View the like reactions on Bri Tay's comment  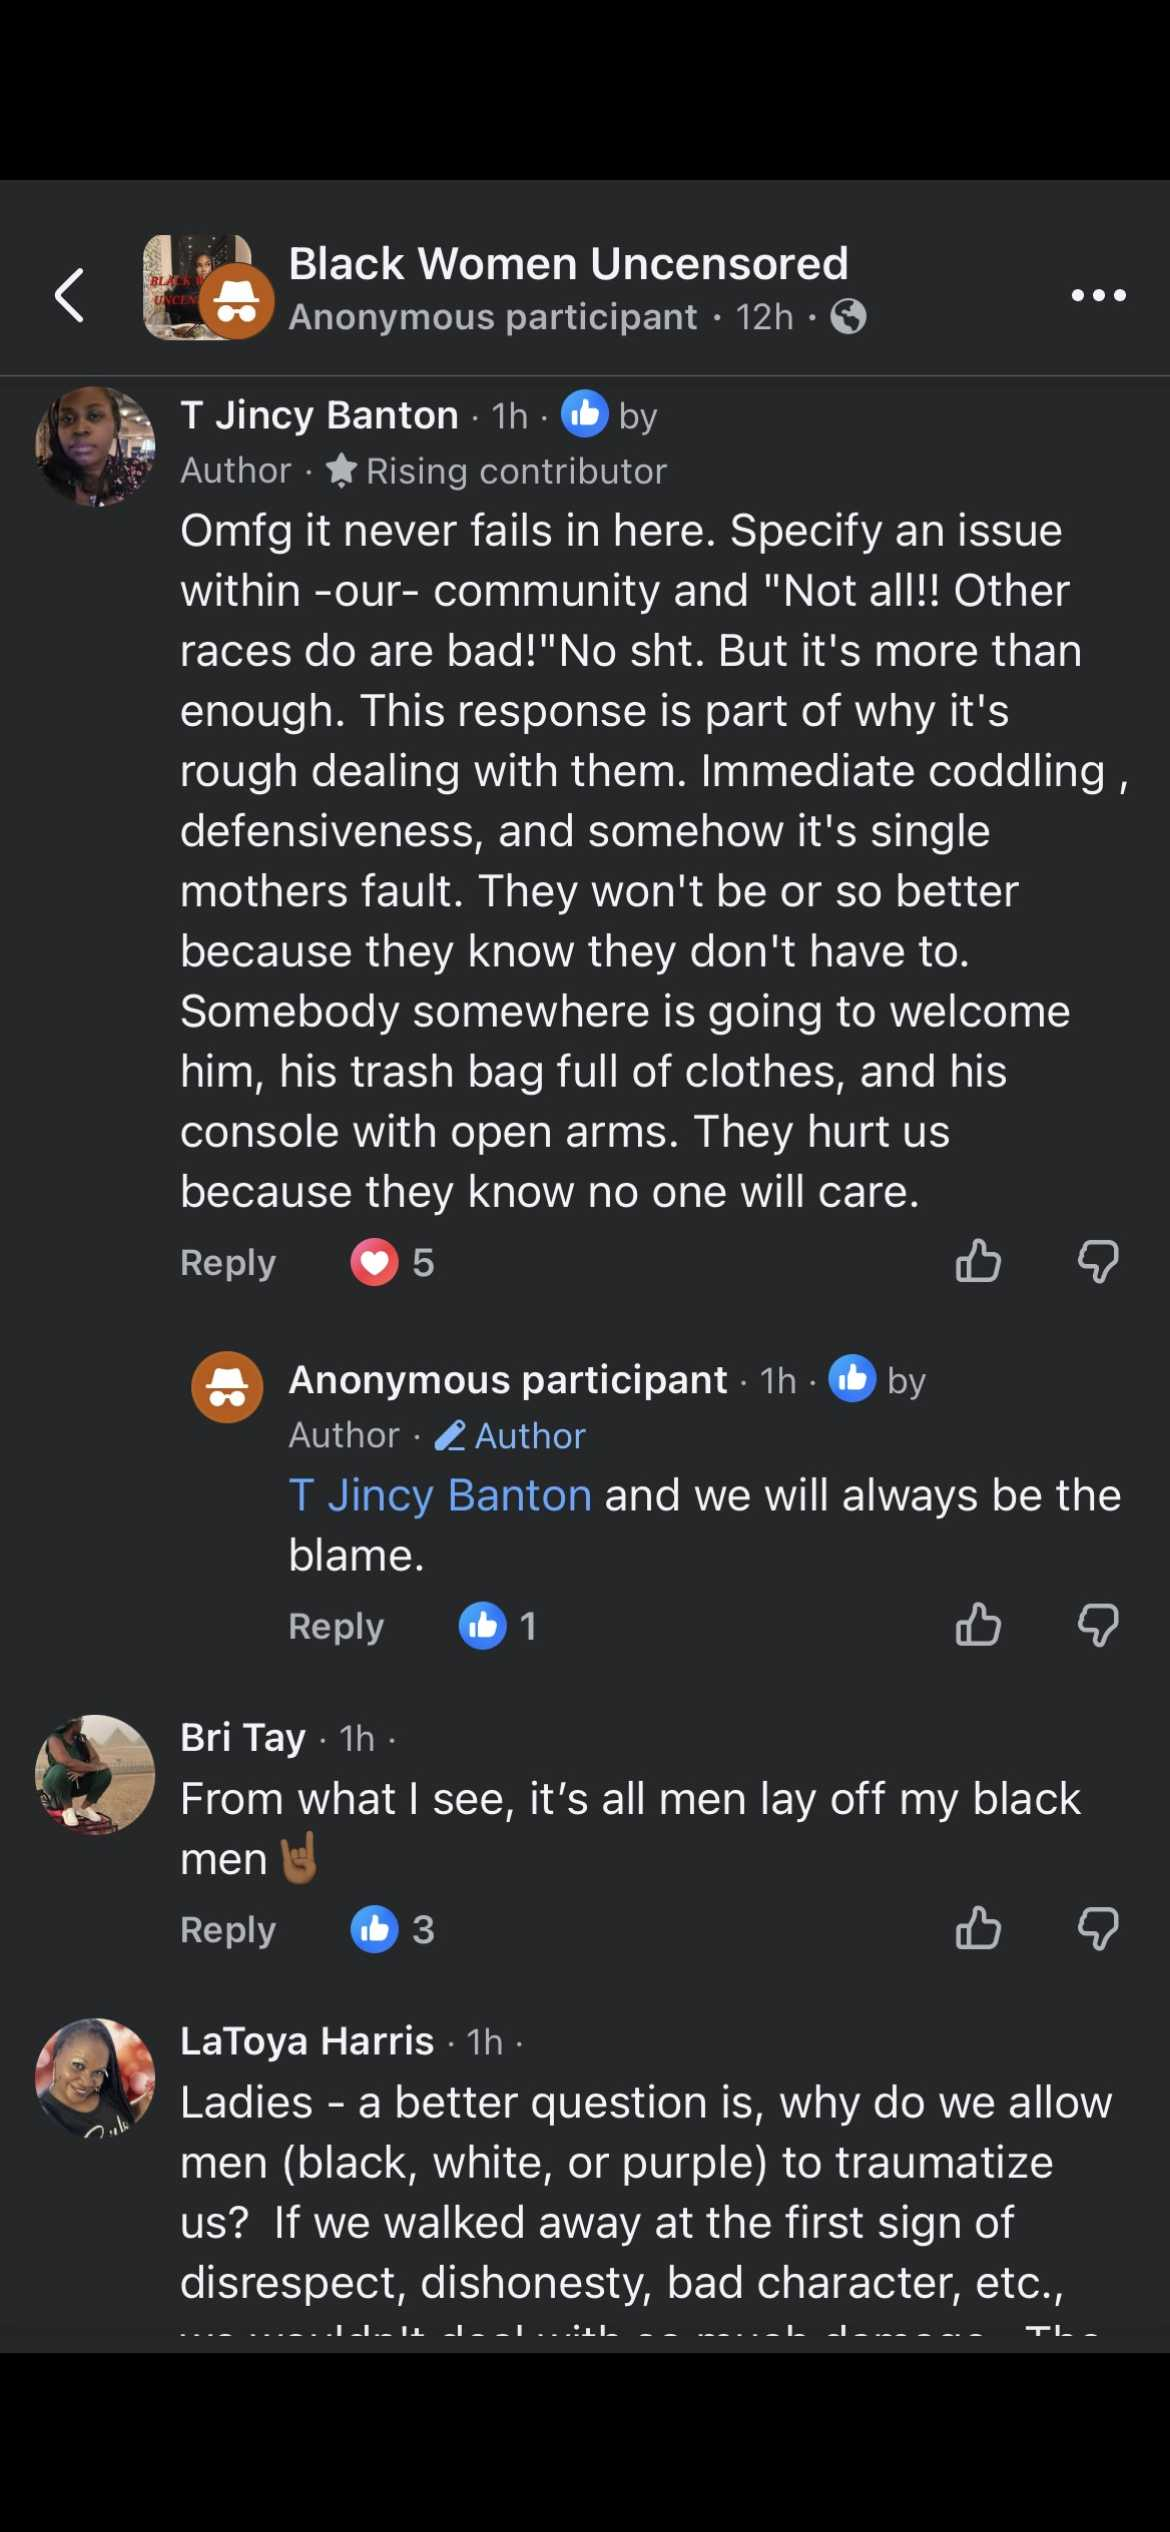392,1929
